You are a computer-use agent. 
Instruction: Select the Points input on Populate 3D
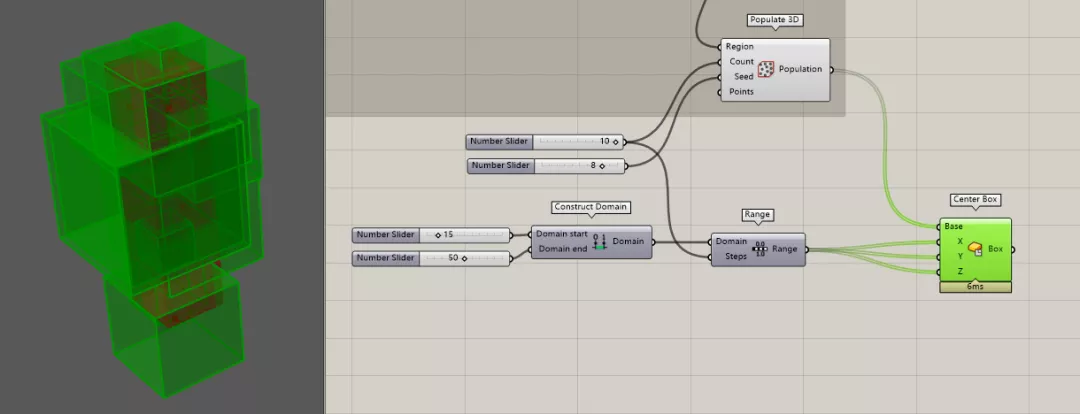[740, 92]
